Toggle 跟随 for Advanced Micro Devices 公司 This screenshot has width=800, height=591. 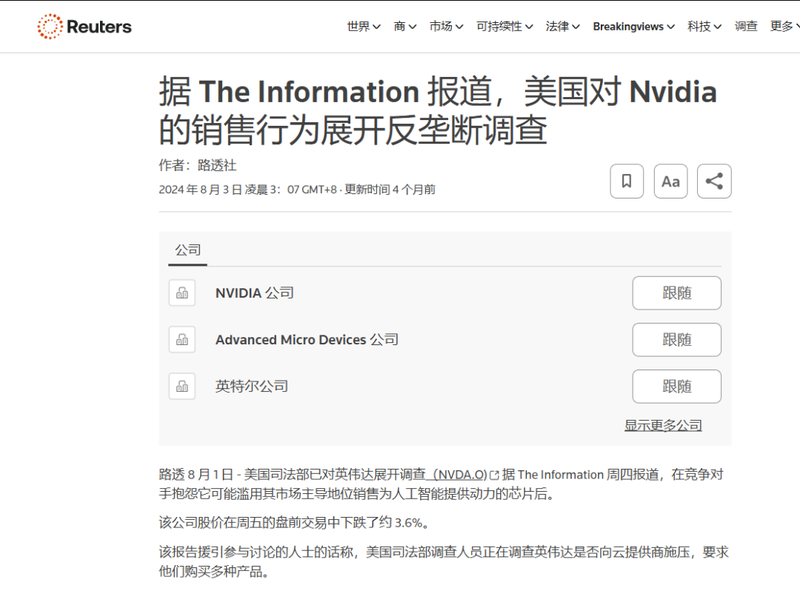(676, 340)
